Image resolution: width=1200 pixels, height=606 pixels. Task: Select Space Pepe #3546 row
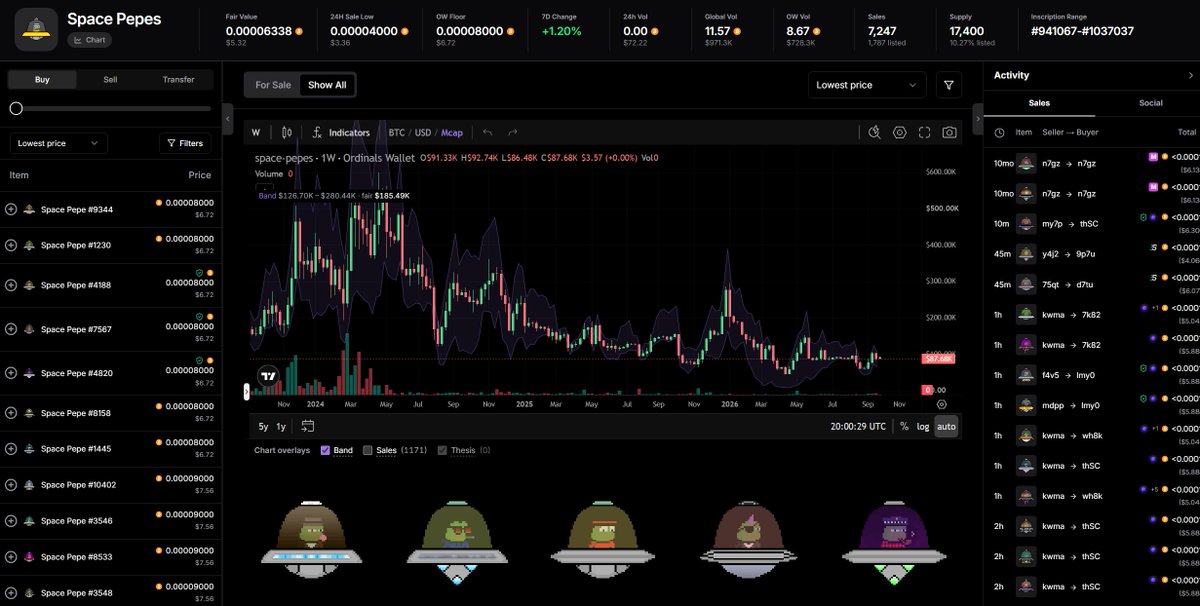[x=111, y=521]
